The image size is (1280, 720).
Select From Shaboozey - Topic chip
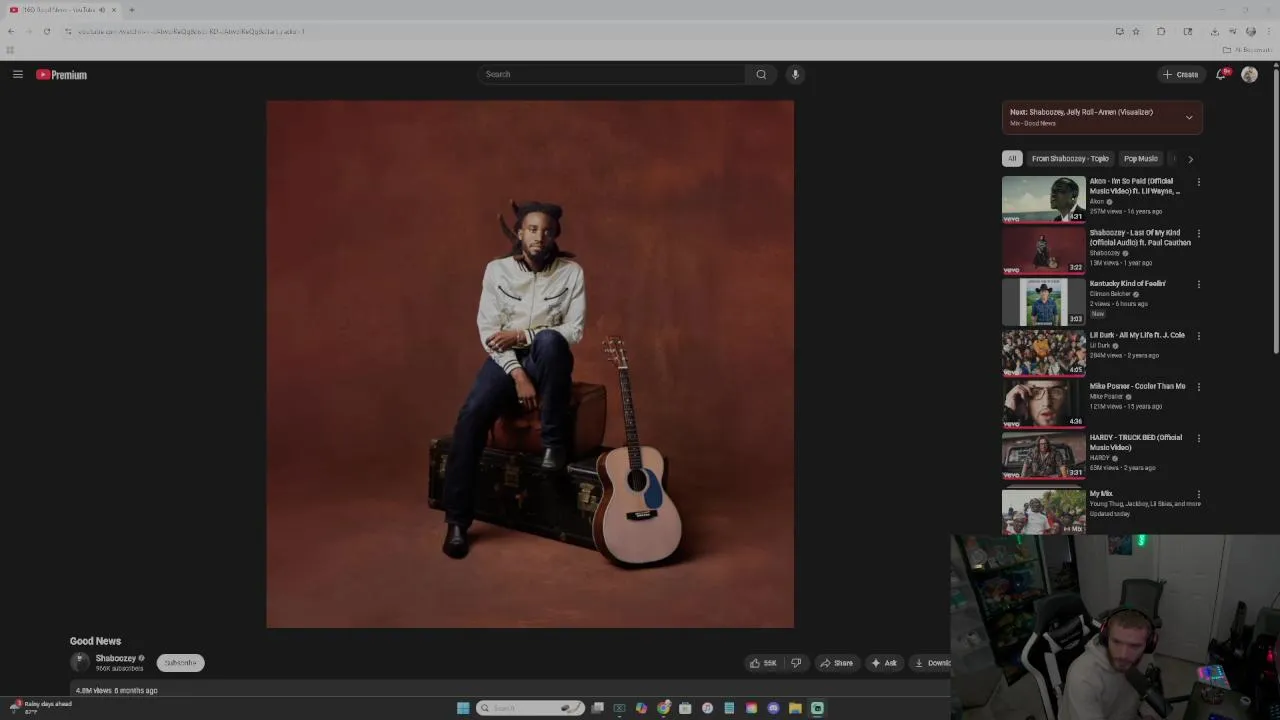coord(1070,159)
